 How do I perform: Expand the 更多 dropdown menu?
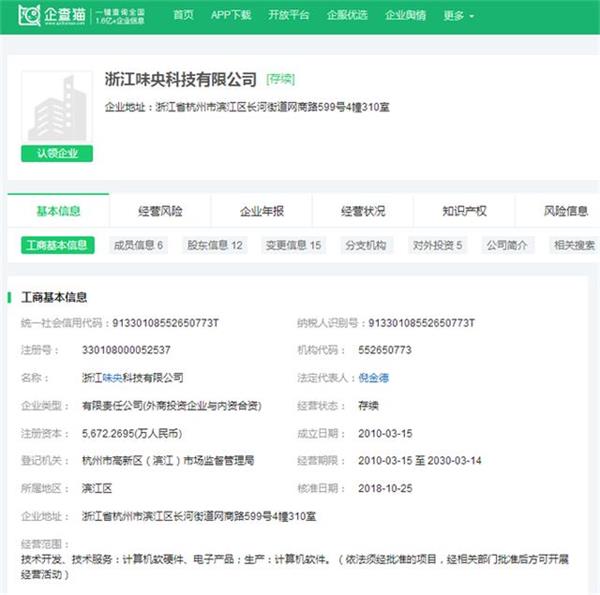tap(458, 16)
